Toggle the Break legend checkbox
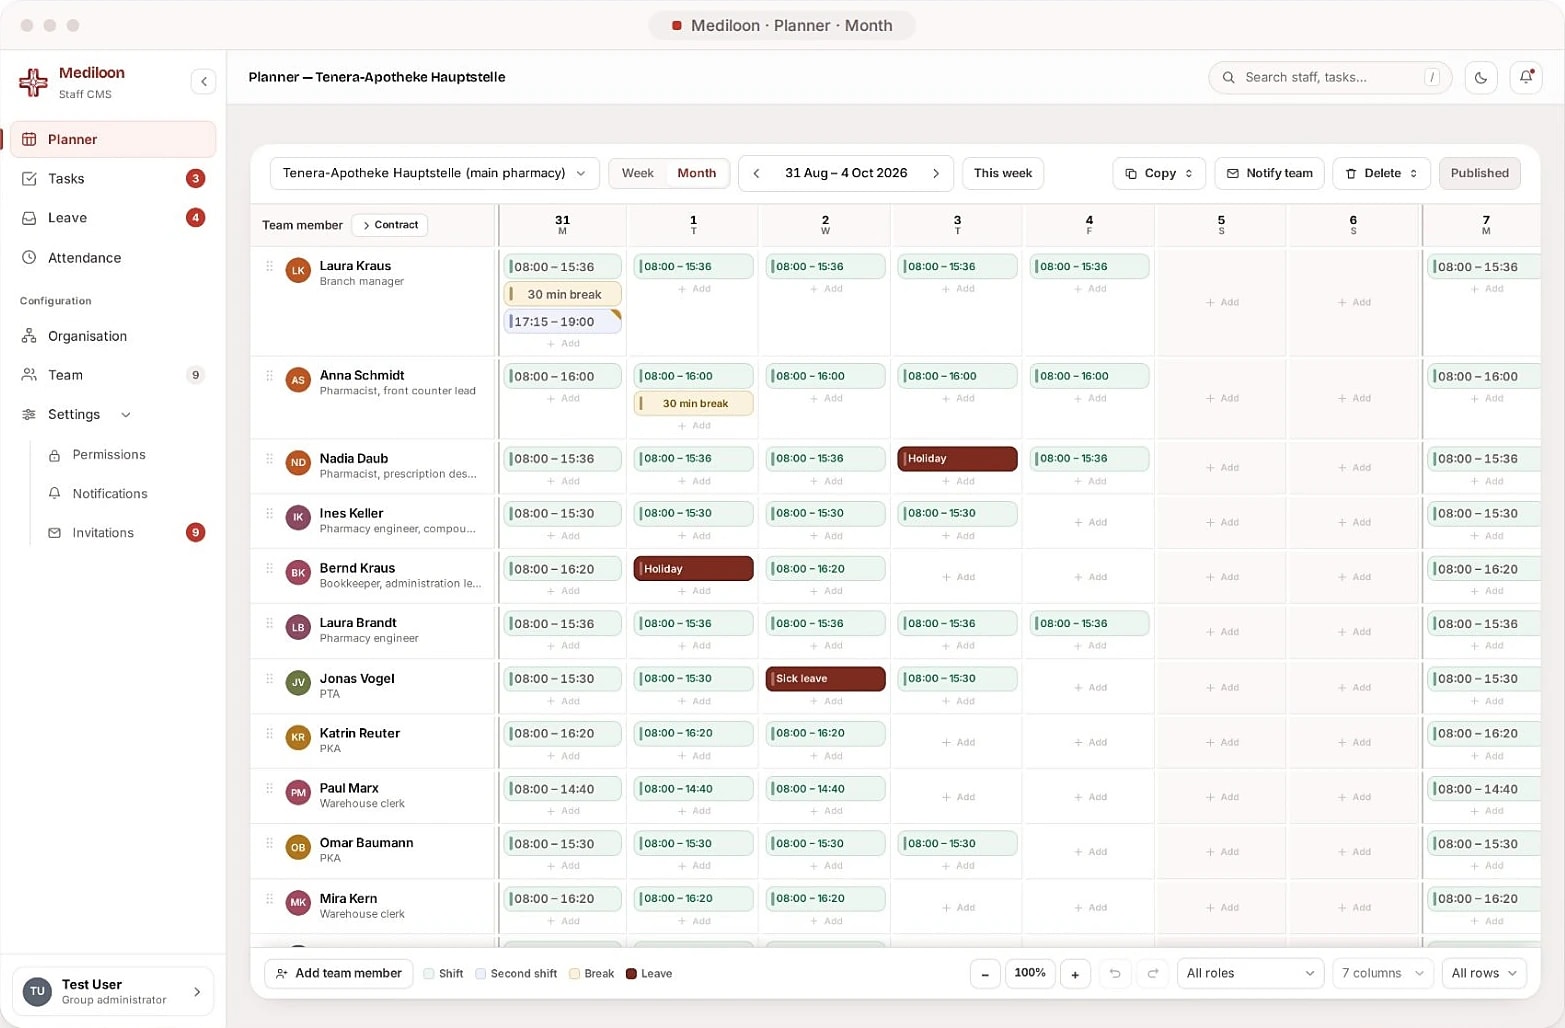1565x1028 pixels. (575, 974)
